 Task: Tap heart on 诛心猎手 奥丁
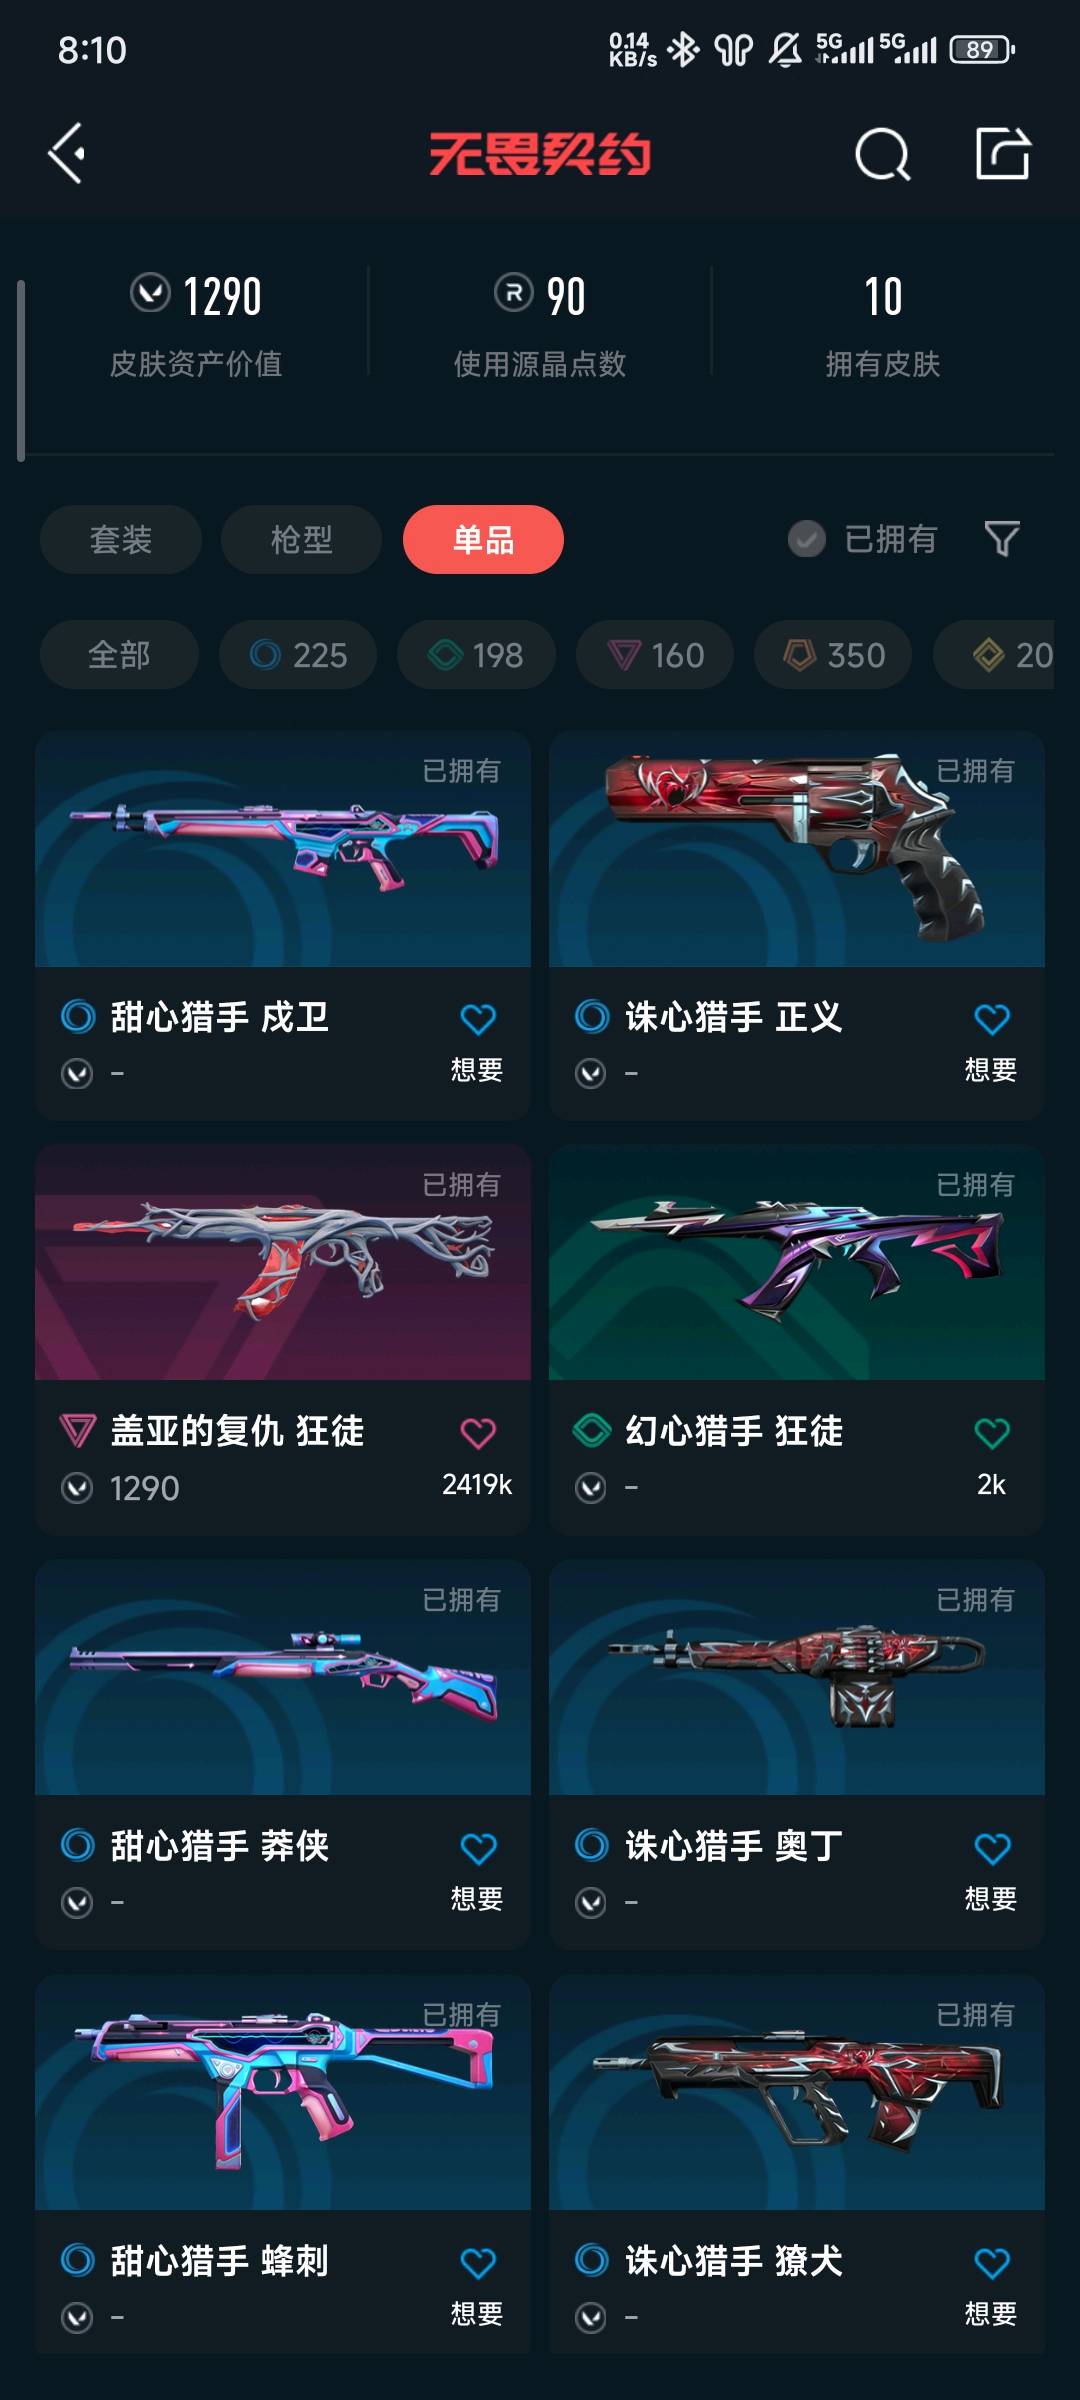pyautogui.click(x=992, y=1848)
